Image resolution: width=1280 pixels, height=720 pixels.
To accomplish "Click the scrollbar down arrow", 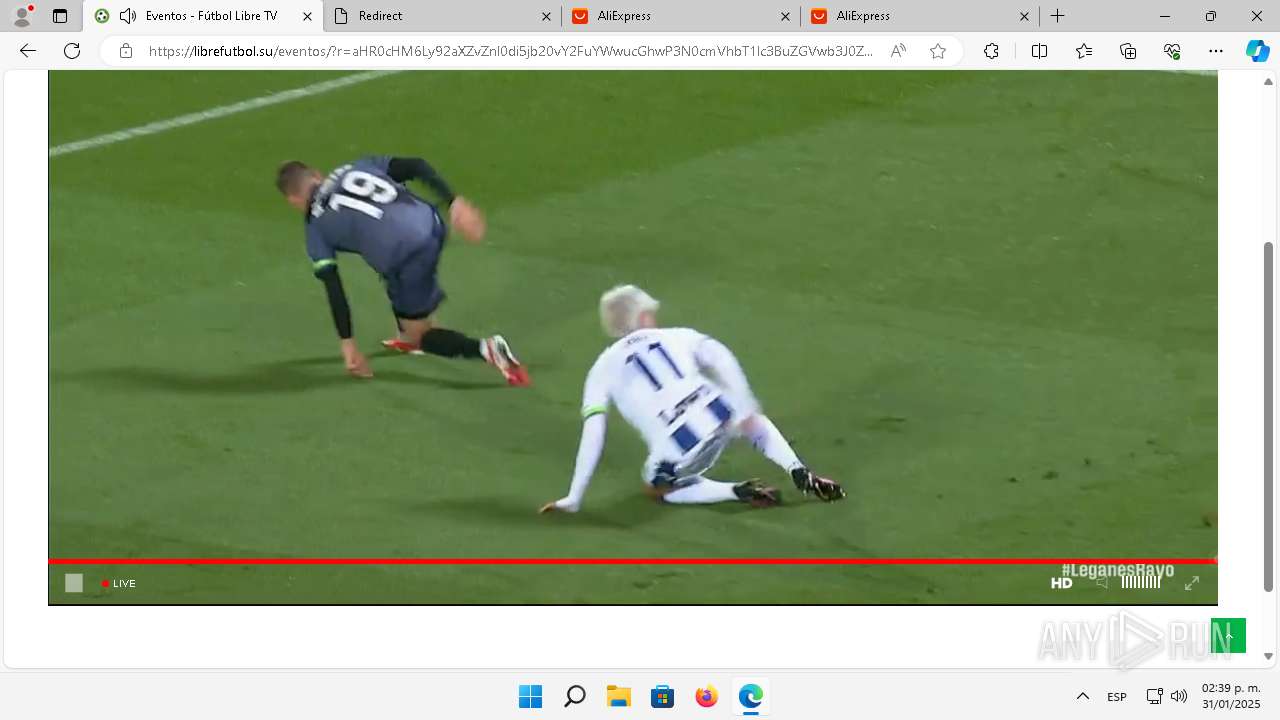I will [1269, 656].
